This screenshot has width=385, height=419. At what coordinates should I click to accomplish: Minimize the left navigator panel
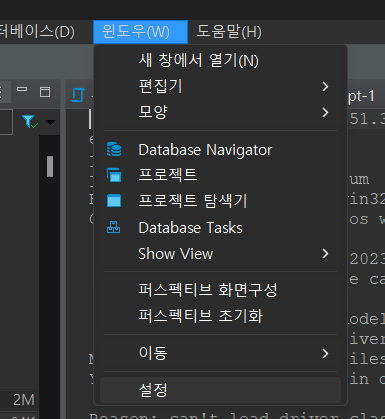pyautogui.click(x=22, y=89)
